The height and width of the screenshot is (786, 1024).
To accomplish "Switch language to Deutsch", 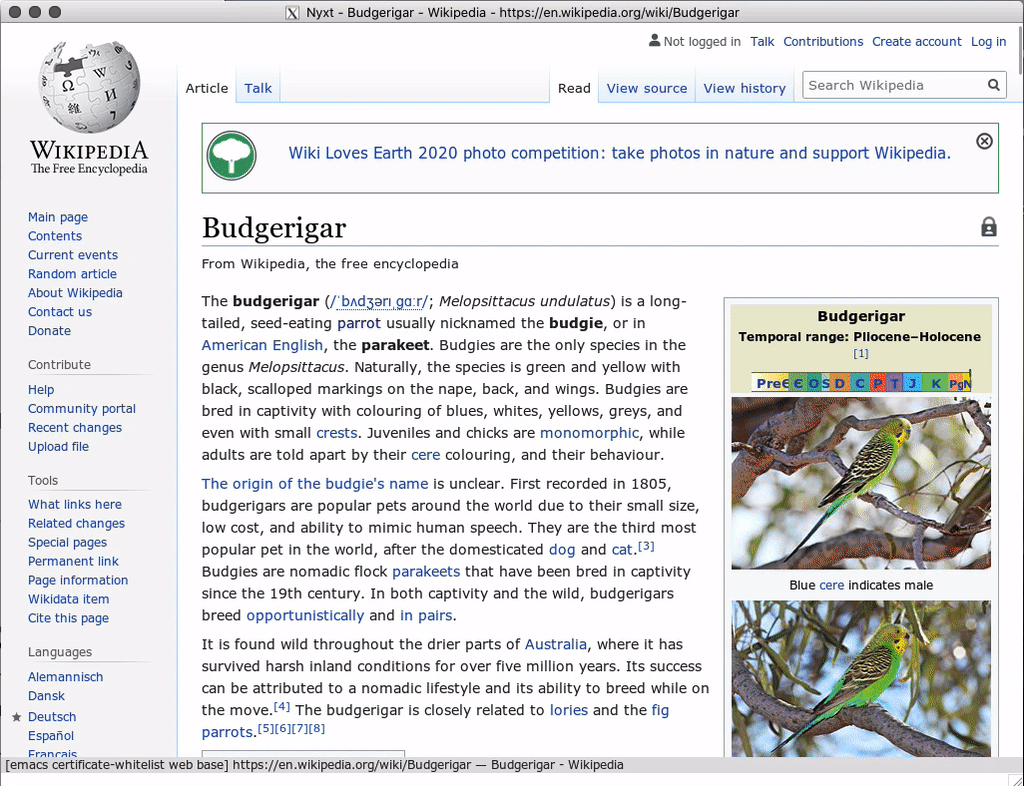I will [x=52, y=717].
